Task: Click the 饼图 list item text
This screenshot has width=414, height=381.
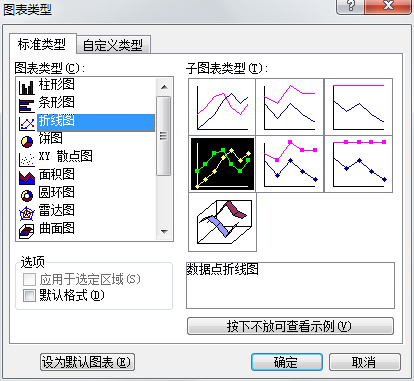Action: coord(51,138)
